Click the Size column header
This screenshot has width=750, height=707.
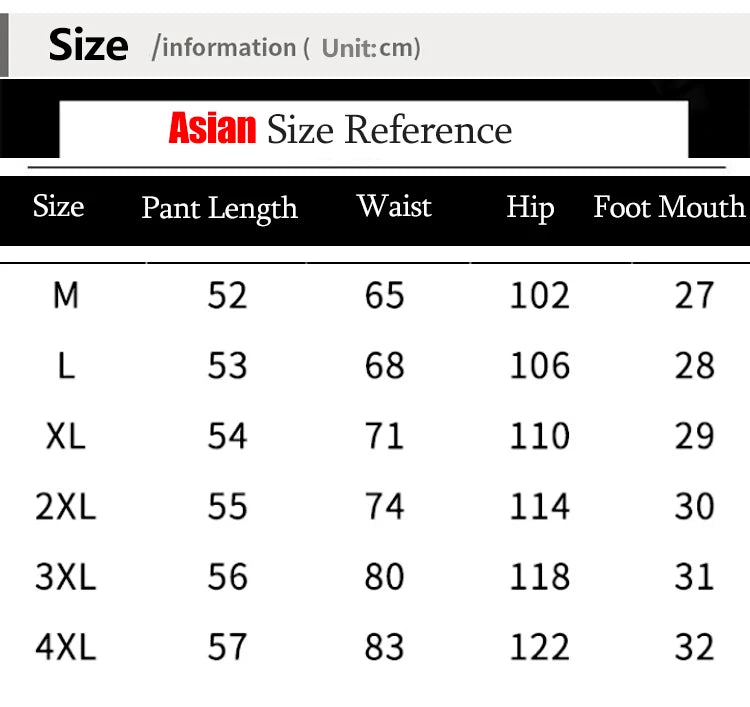[x=58, y=207]
